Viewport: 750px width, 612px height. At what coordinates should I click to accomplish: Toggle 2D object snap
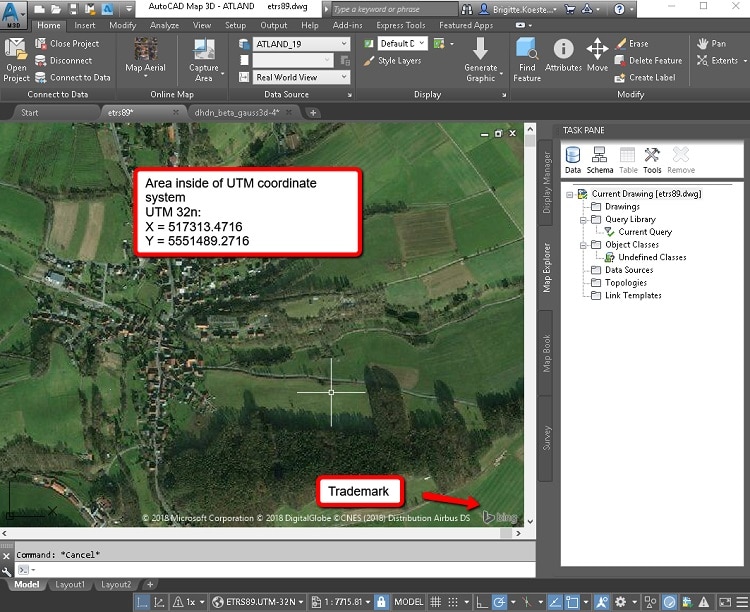tap(572, 601)
